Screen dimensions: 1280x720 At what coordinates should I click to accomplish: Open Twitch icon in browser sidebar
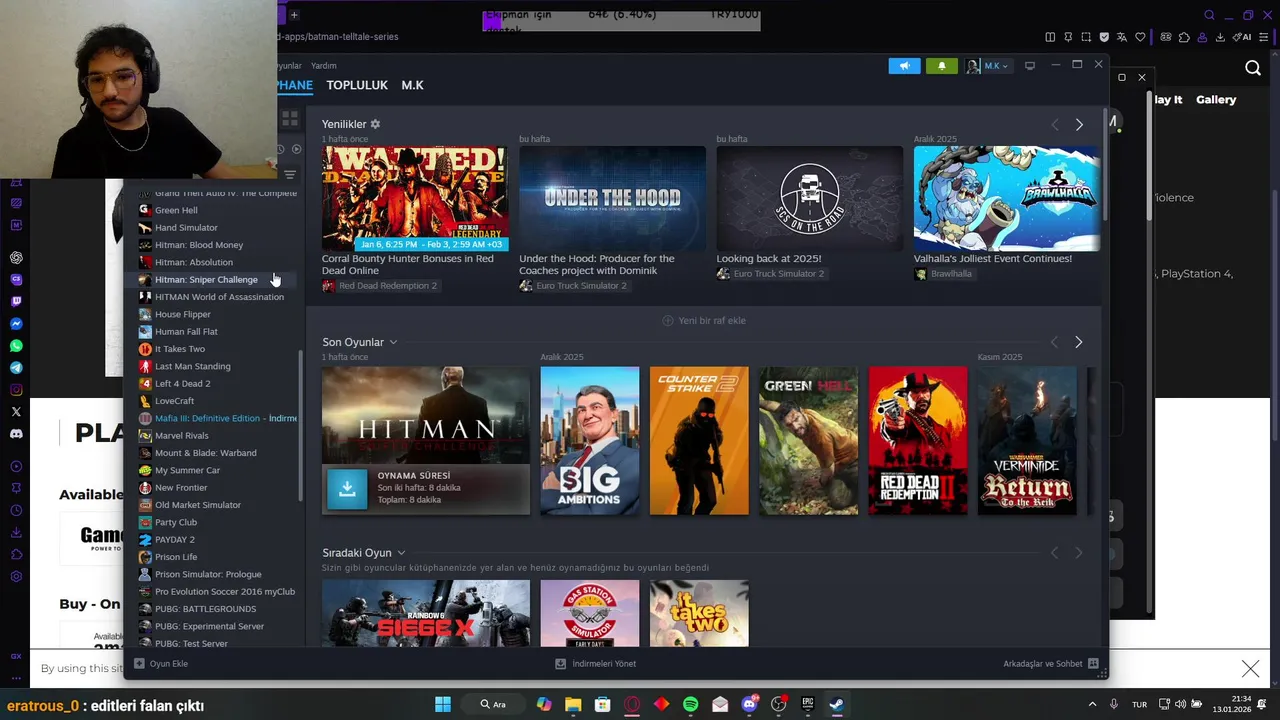[x=16, y=301]
